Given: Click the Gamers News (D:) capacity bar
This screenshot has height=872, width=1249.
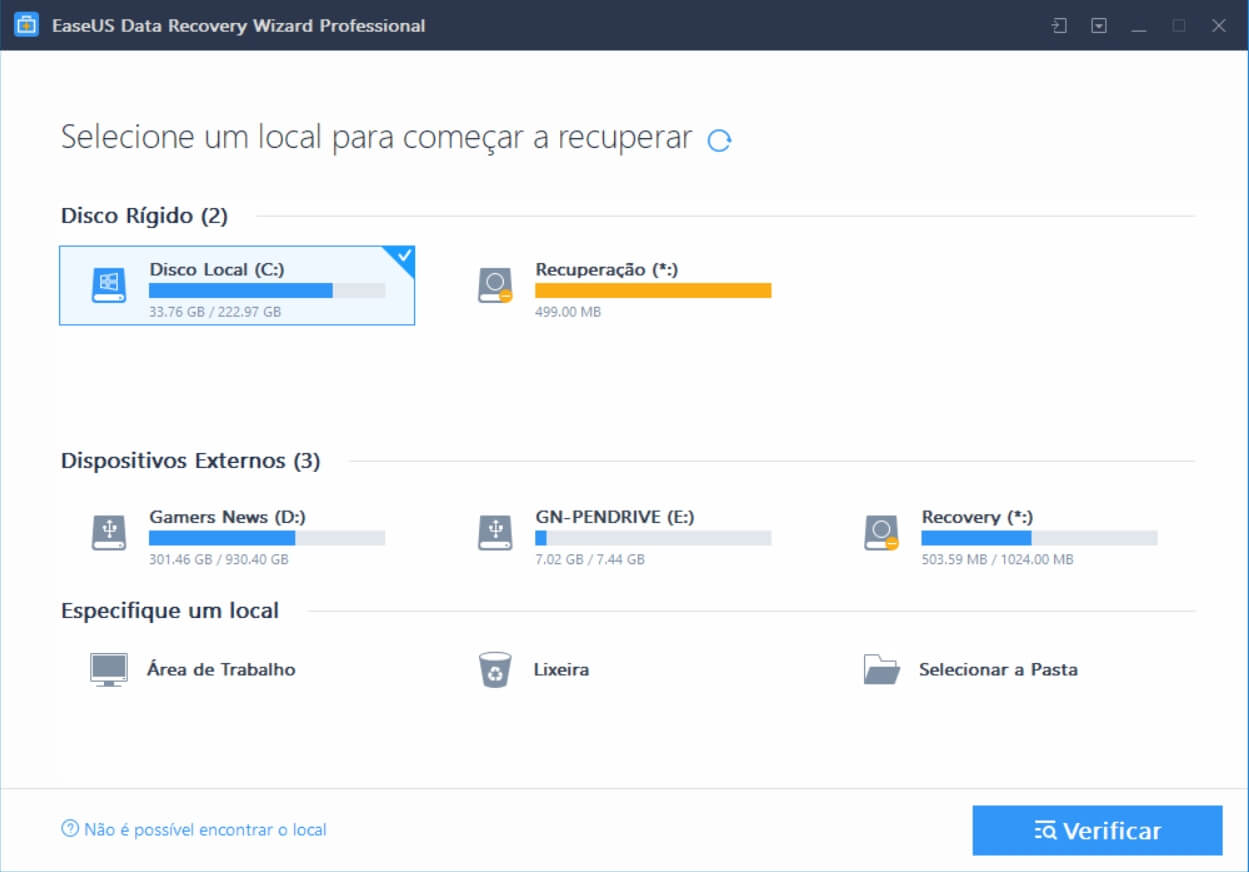Looking at the screenshot, I should tap(267, 538).
